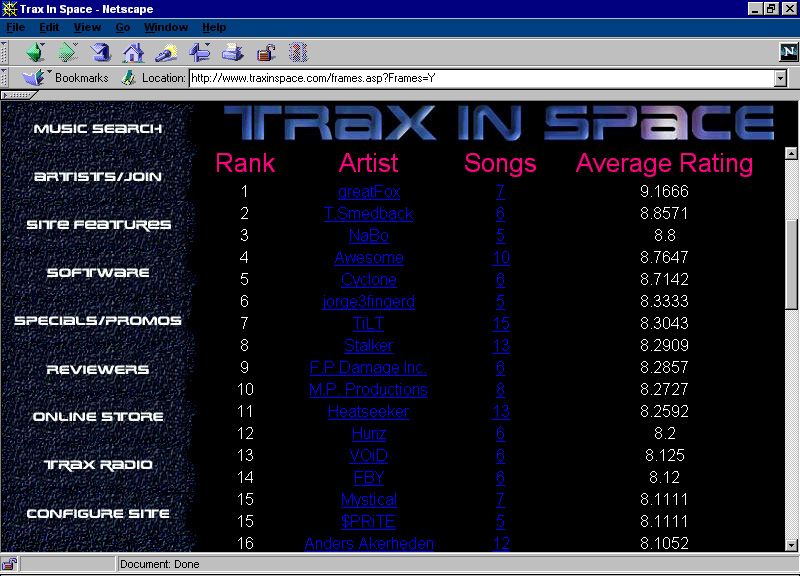Click the Netscape logo icon

pos(787,52)
